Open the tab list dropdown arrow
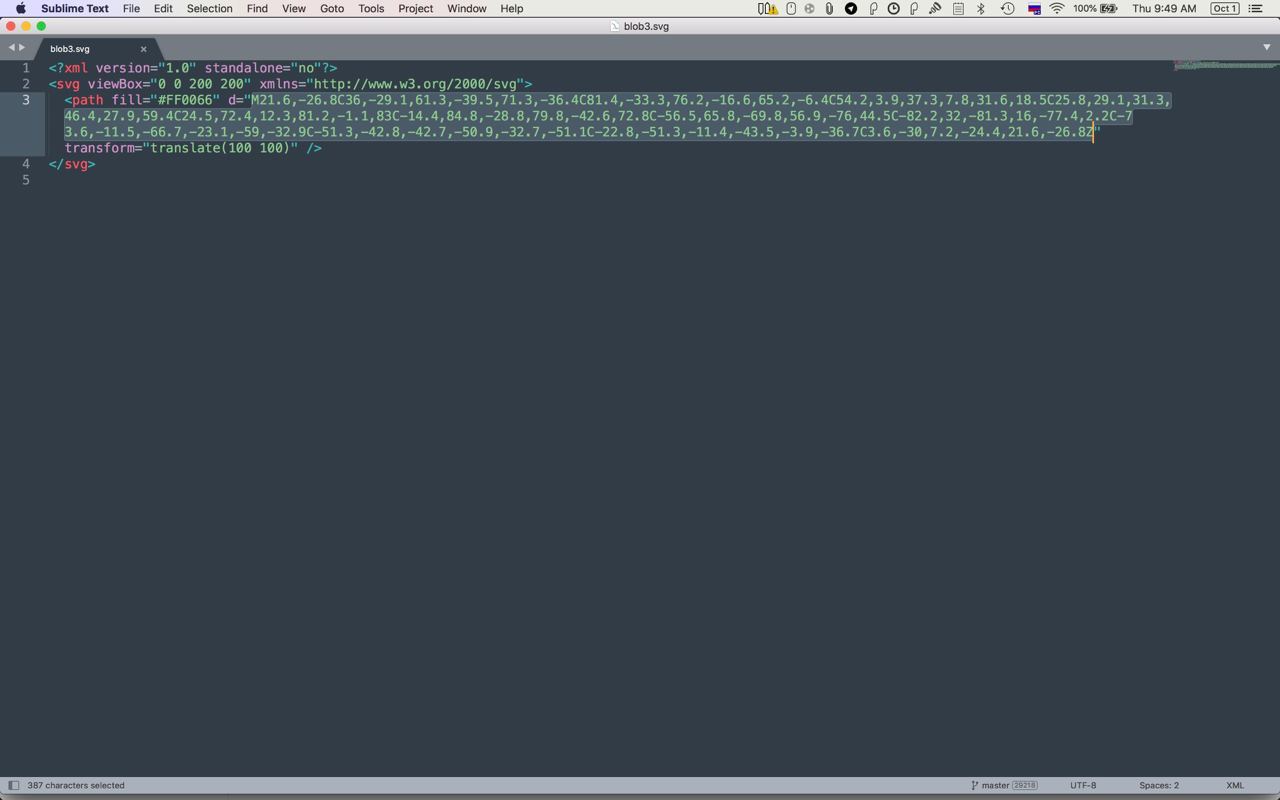The height and width of the screenshot is (800, 1280). pos(1266,47)
